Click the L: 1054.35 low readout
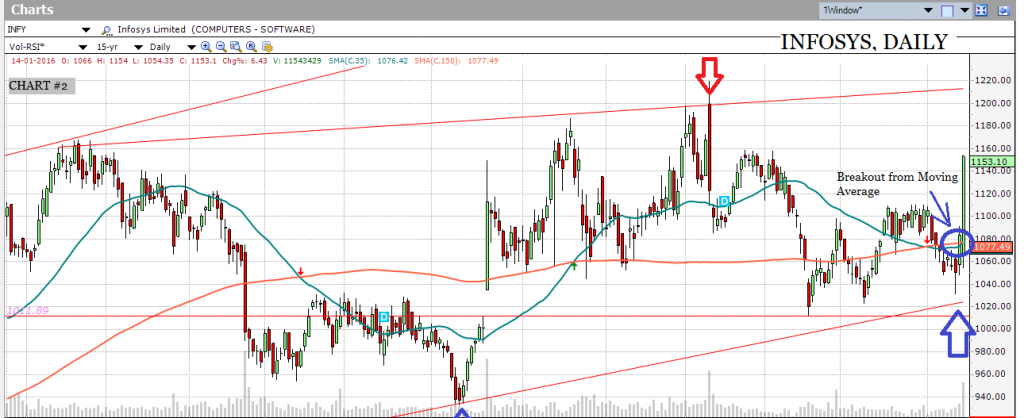Image resolution: width=1024 pixels, height=418 pixels. point(155,61)
